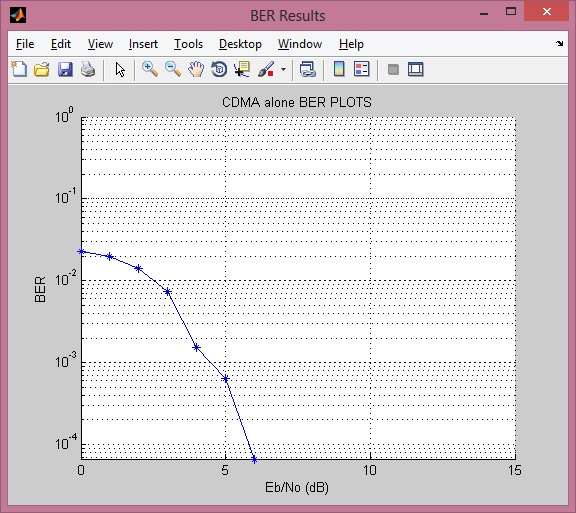
Task: Open file using the folder icon
Action: coord(42,69)
